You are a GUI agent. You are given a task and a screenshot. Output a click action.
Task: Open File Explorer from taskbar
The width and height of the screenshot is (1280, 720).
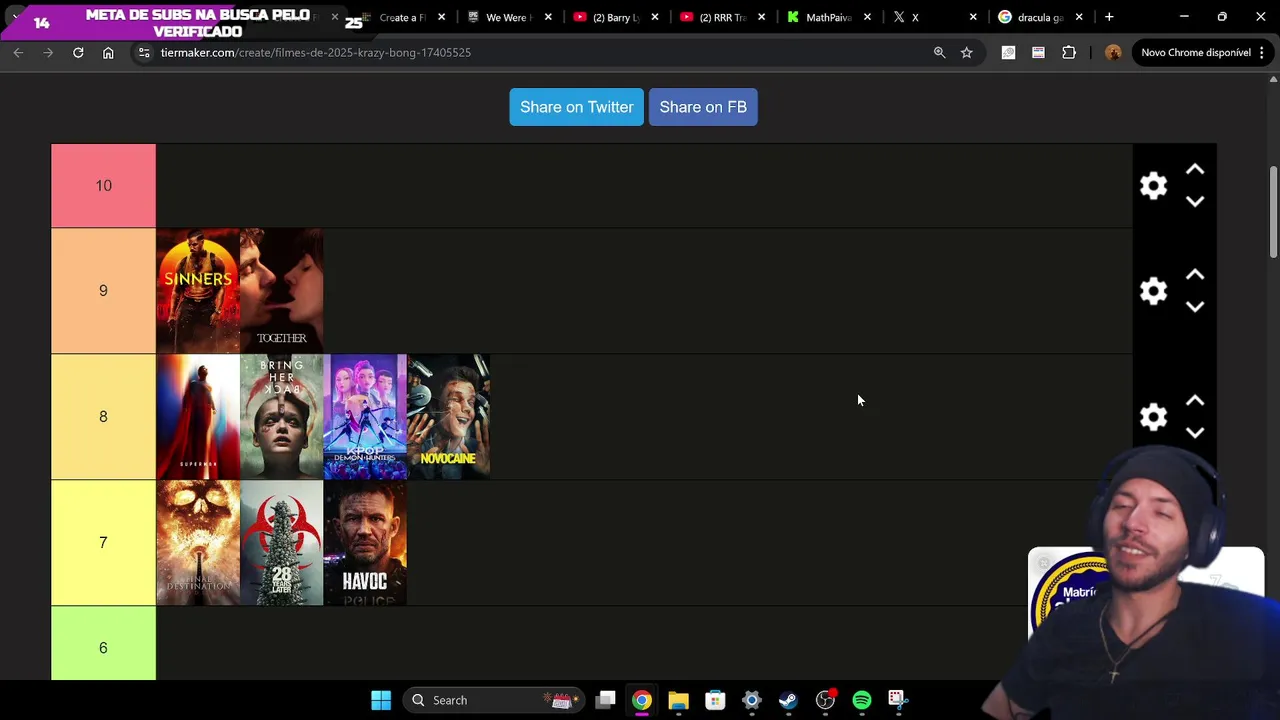(x=678, y=700)
